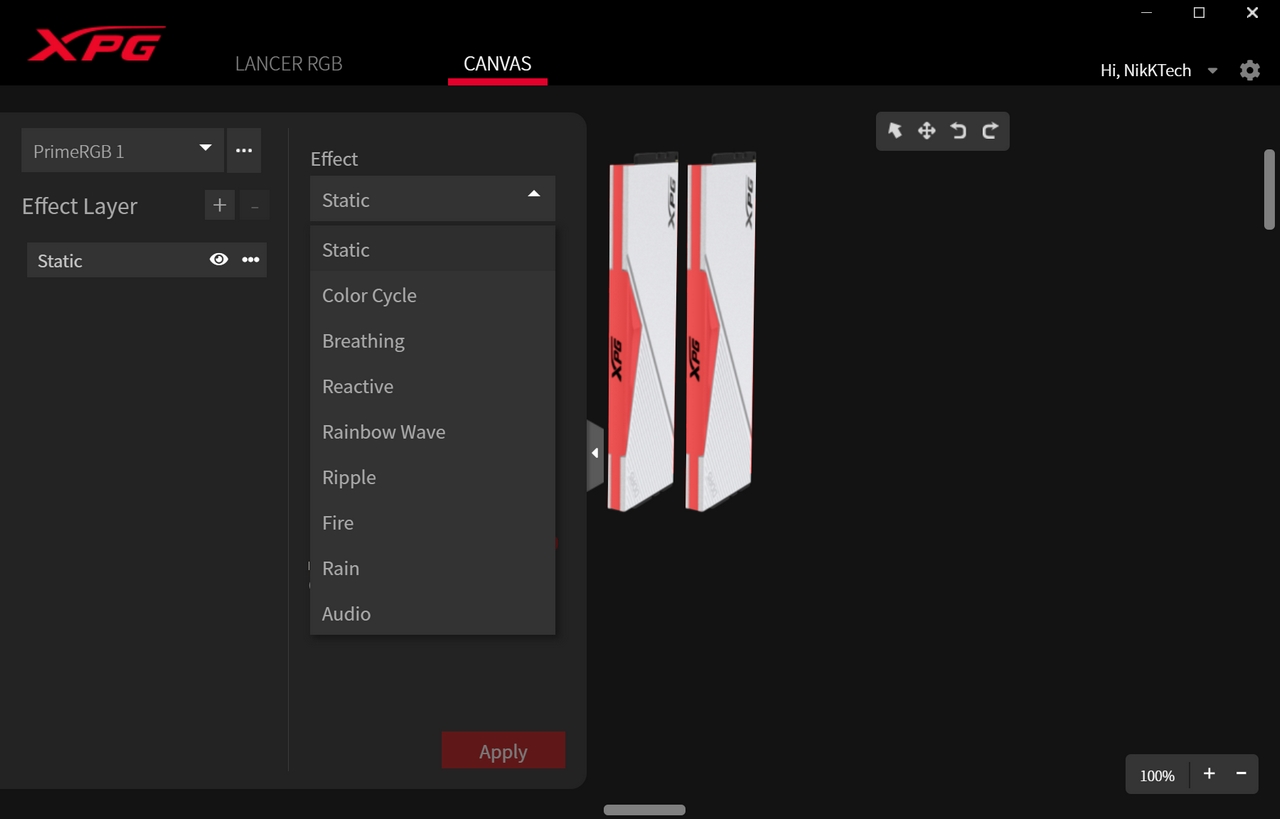The width and height of the screenshot is (1280, 819).
Task: Click the Apply button
Action: [503, 751]
